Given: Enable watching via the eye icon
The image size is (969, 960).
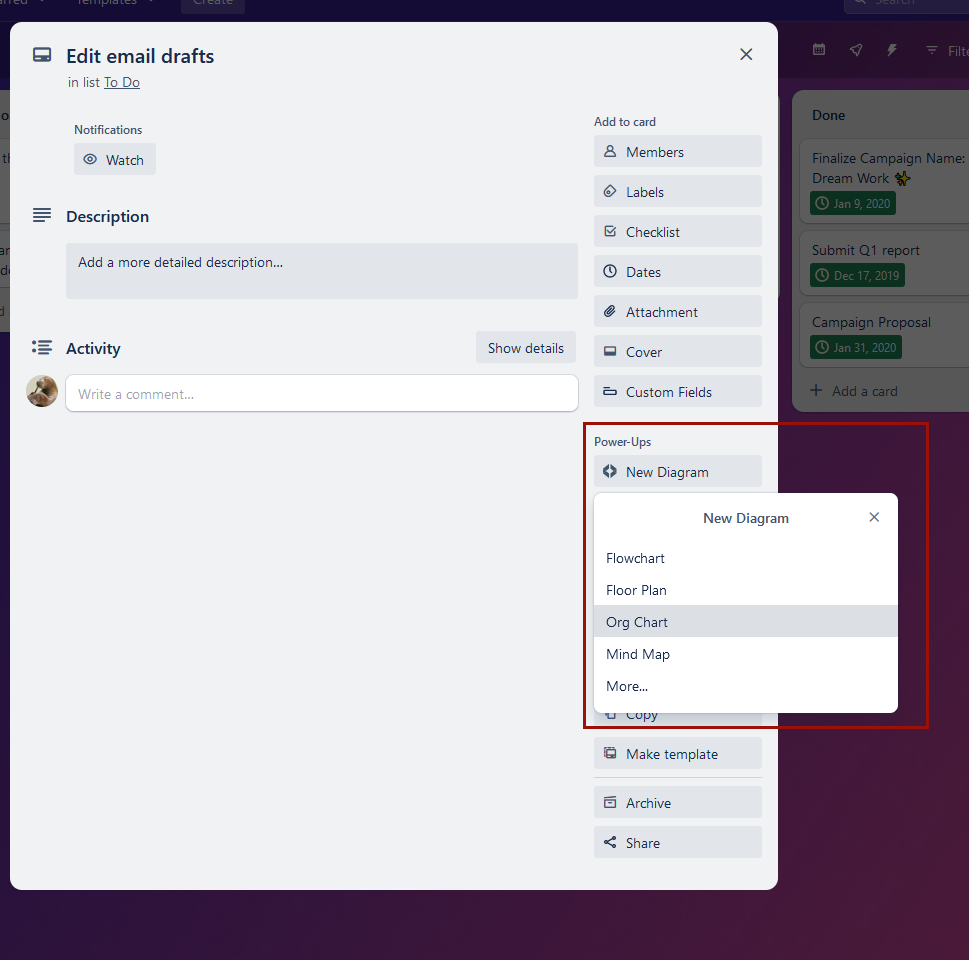Looking at the screenshot, I should click(92, 159).
